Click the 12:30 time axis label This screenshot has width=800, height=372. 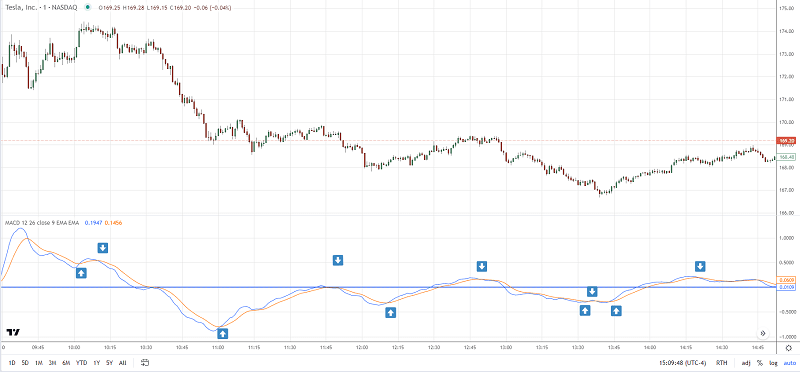tap(434, 348)
